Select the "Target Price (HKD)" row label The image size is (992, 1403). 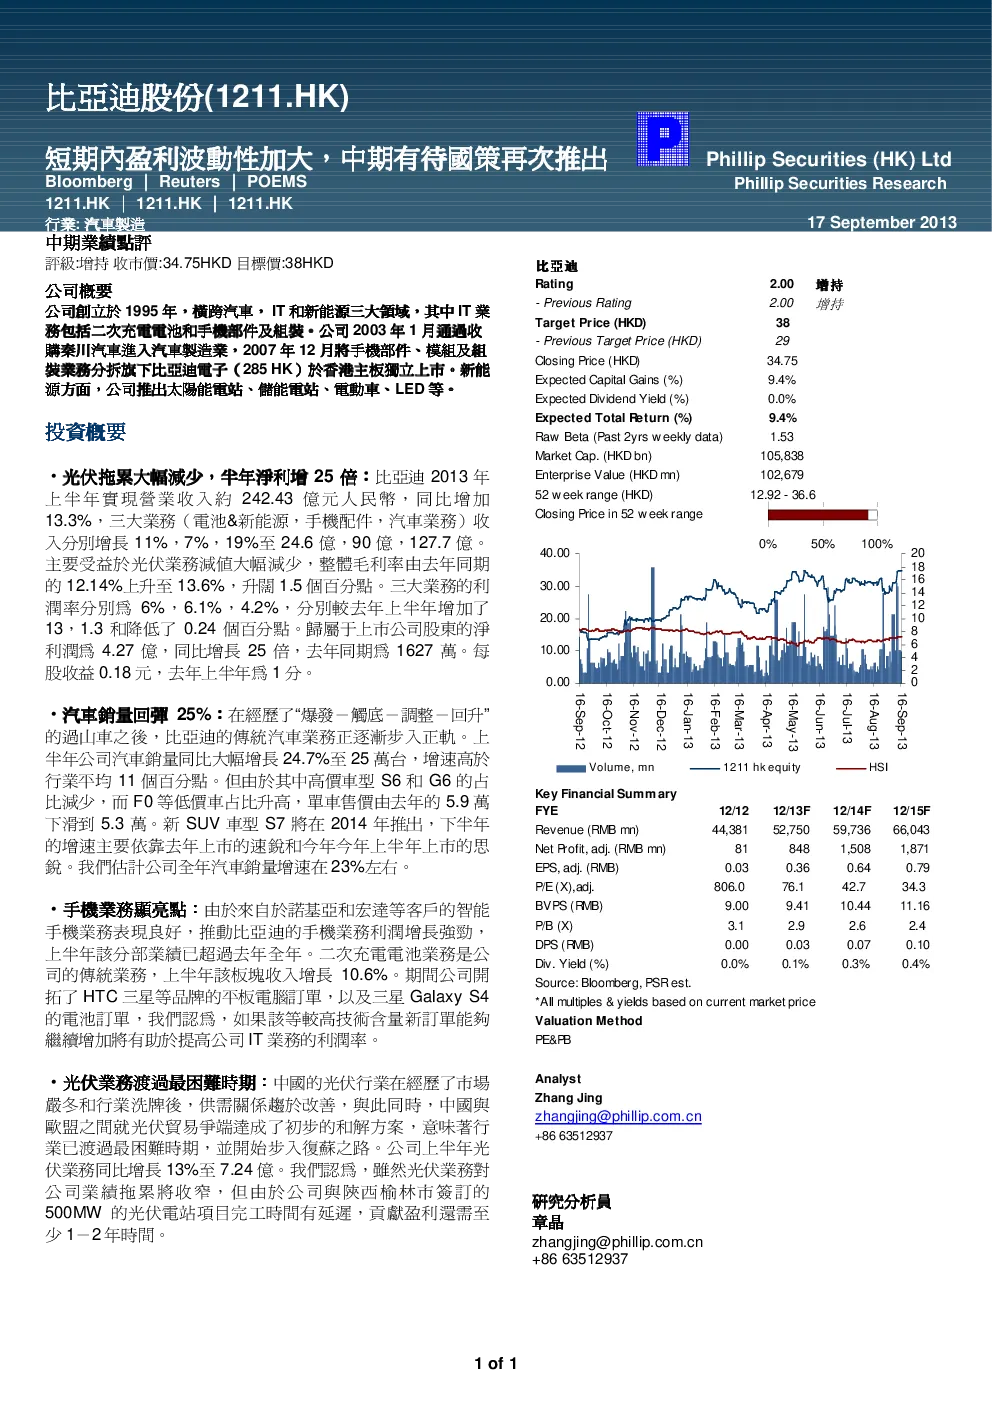tap(590, 323)
